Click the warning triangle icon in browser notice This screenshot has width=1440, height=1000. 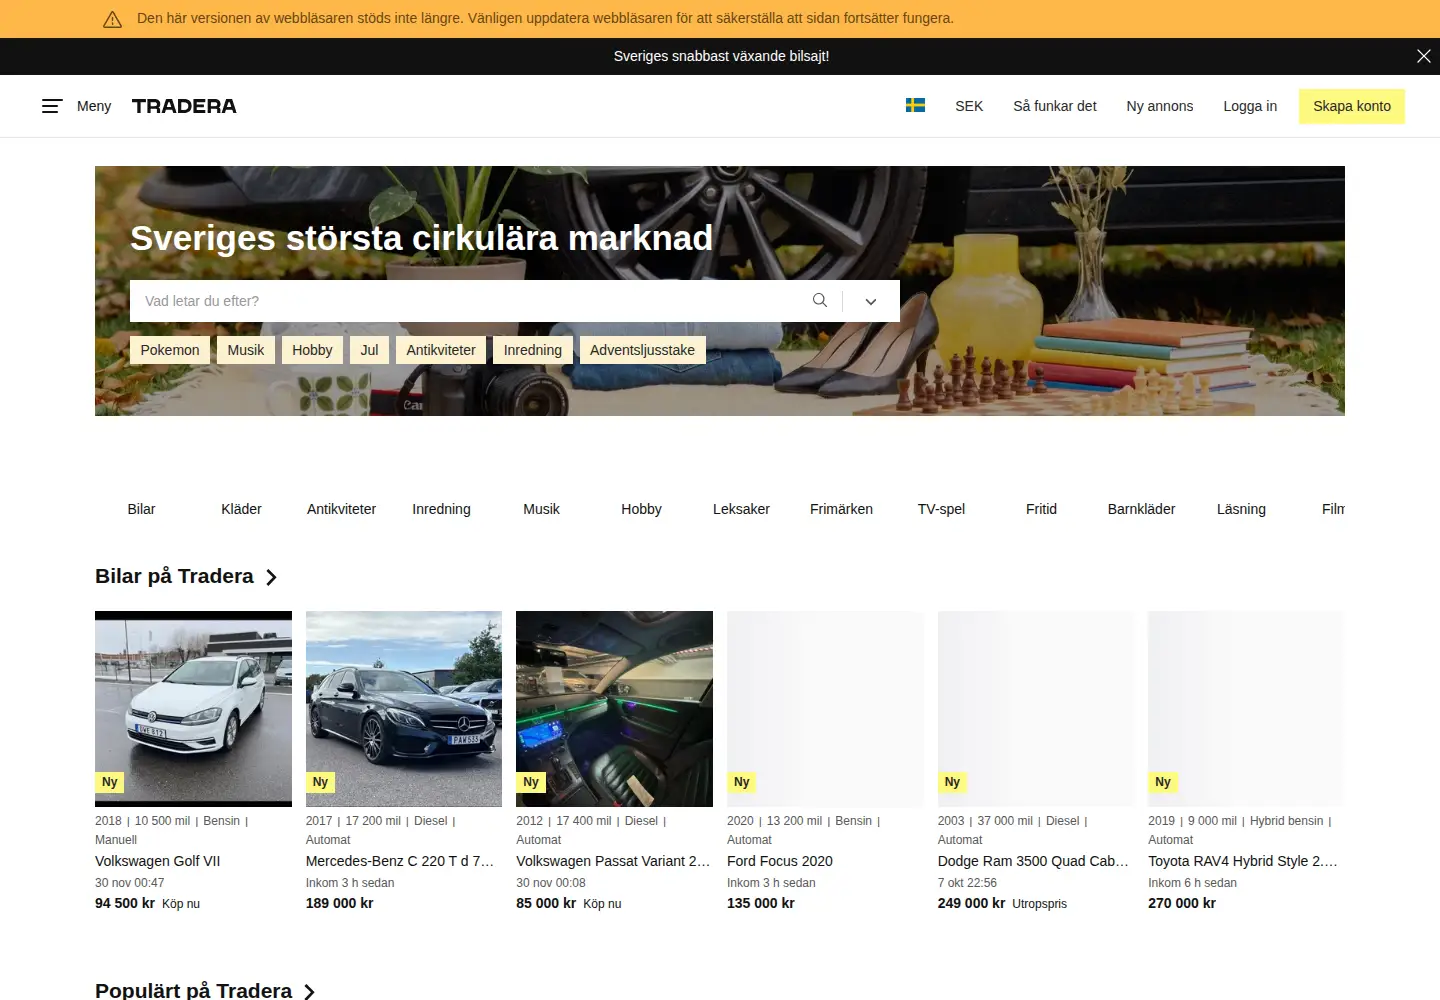[x=113, y=19]
